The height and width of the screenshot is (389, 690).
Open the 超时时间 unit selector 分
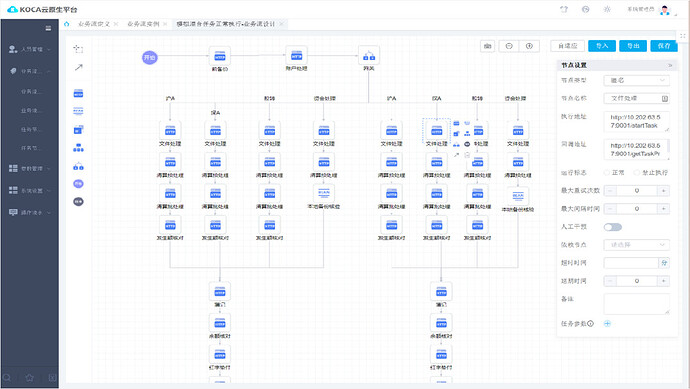coord(664,263)
